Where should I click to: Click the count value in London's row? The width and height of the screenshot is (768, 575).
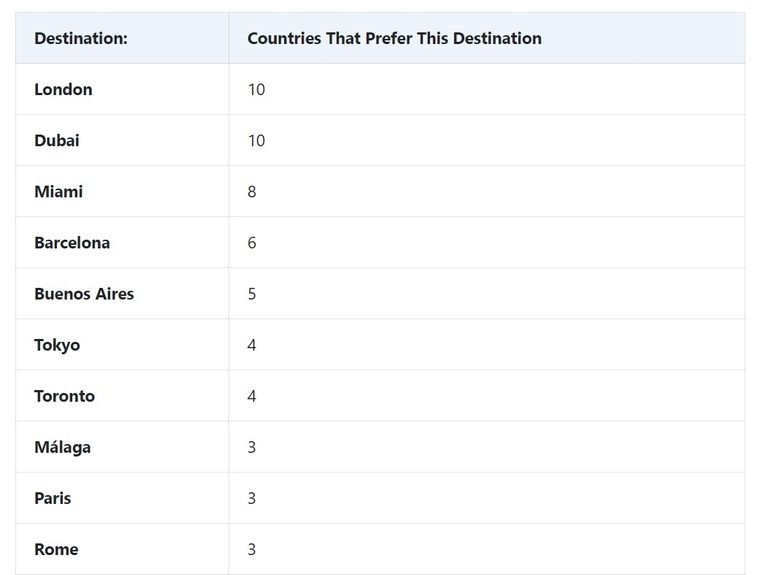(256, 90)
